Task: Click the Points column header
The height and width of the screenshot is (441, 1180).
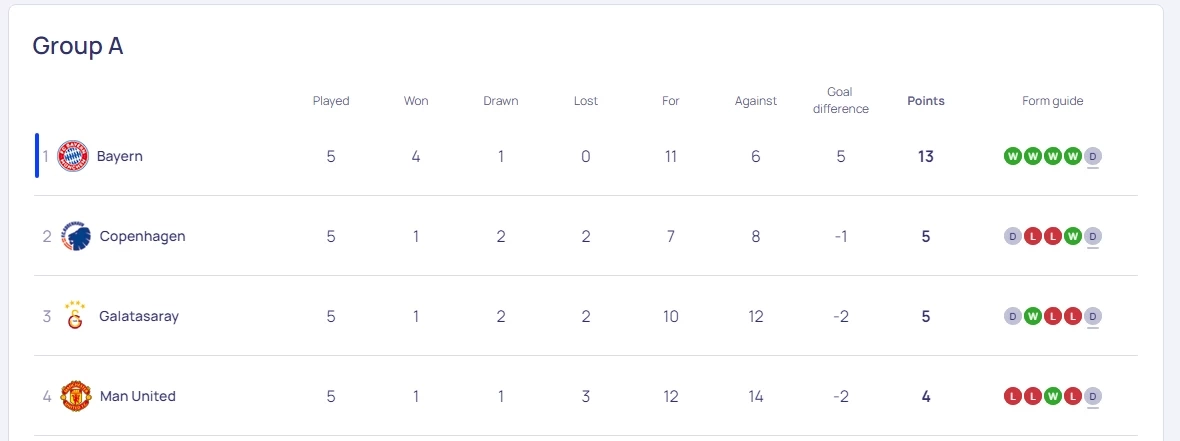Action: (926, 101)
